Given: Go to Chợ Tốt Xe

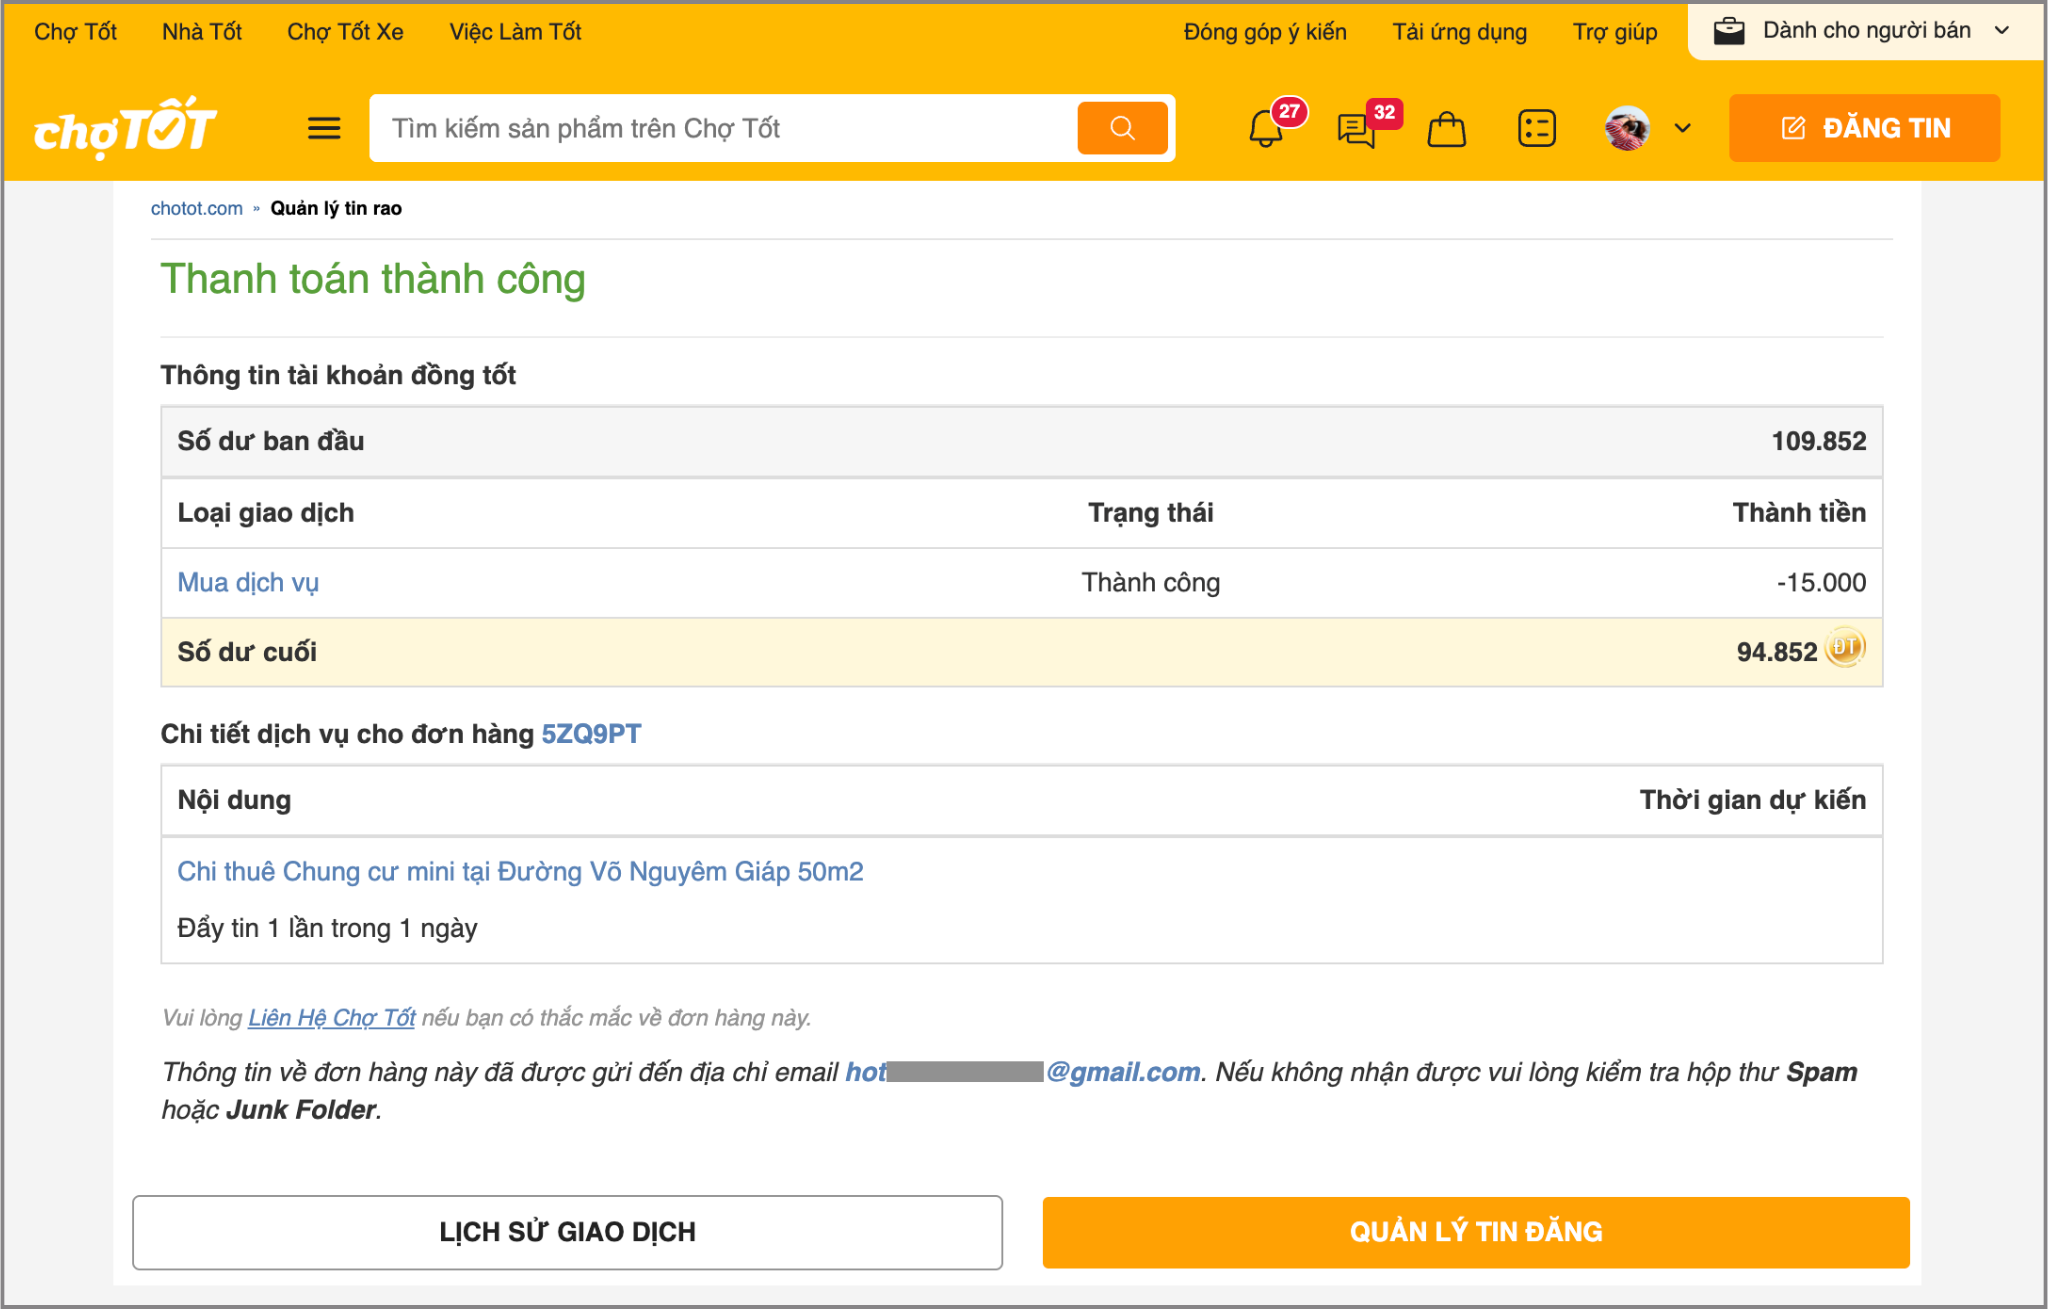Looking at the screenshot, I should [345, 32].
